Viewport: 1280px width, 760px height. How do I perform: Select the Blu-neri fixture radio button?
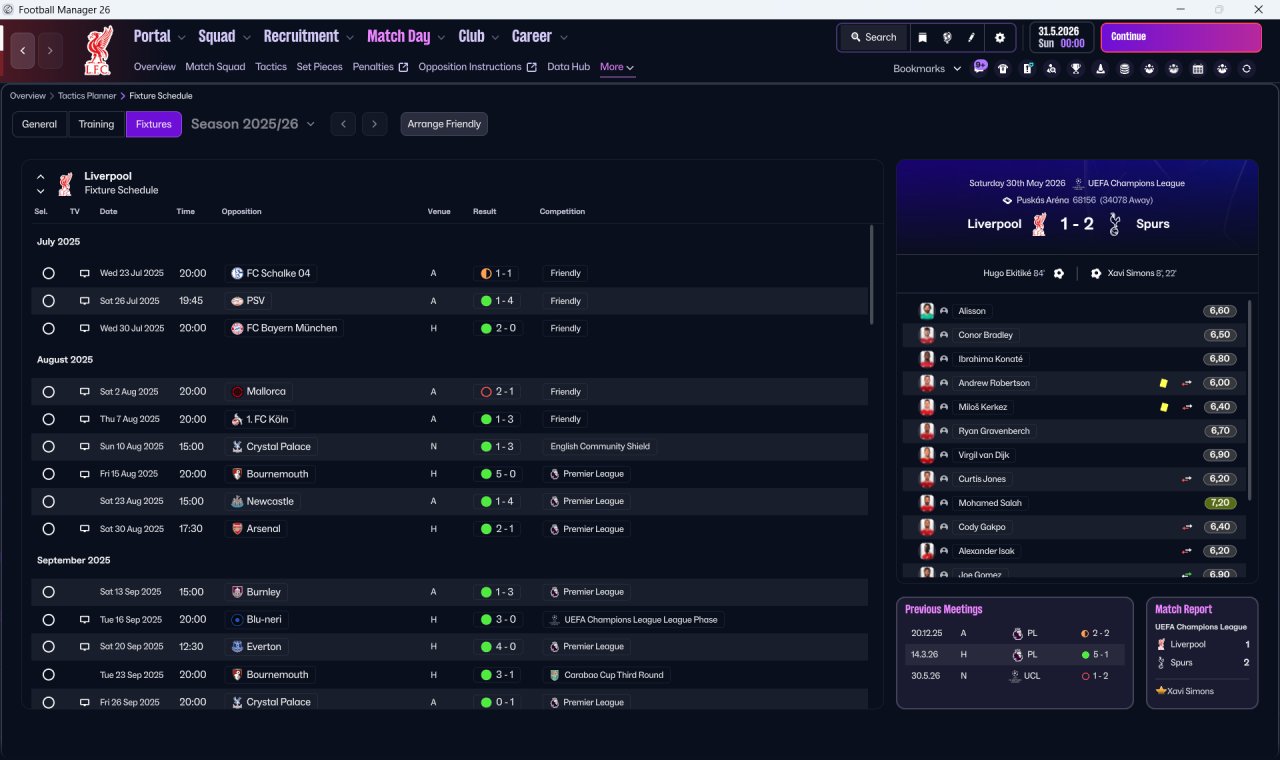[48, 620]
